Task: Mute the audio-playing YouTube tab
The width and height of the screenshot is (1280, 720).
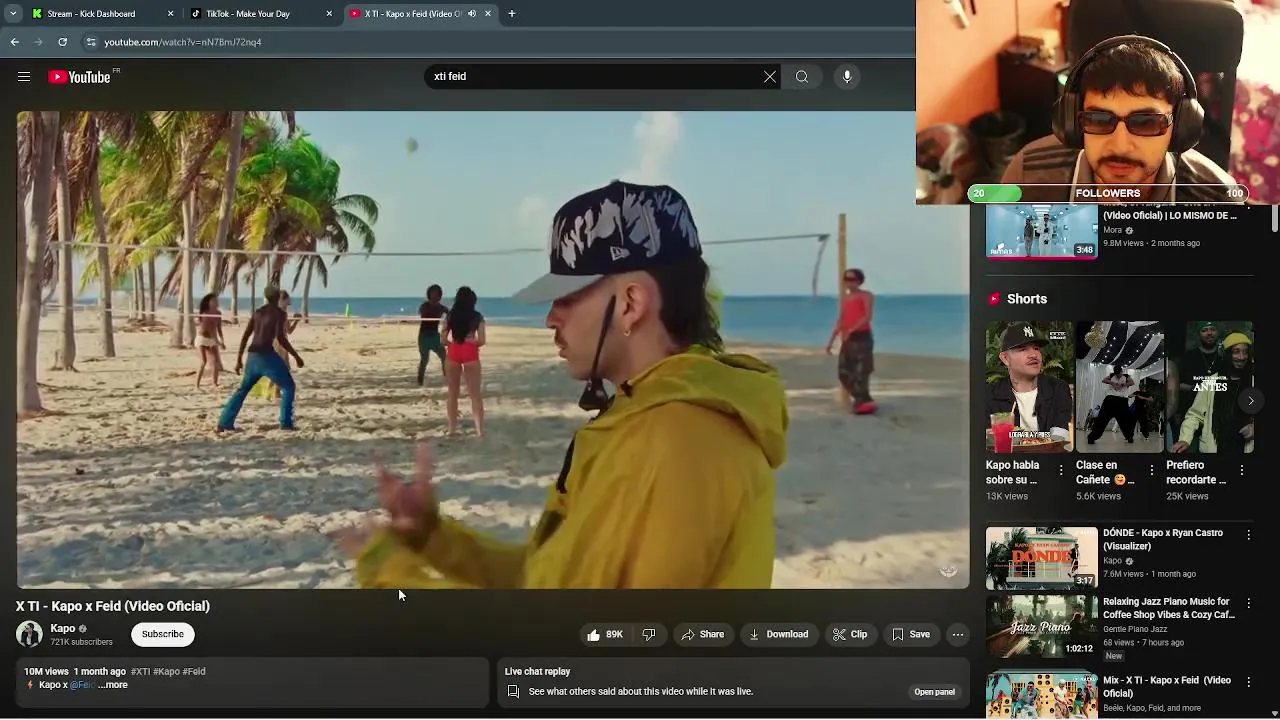Action: click(472, 14)
